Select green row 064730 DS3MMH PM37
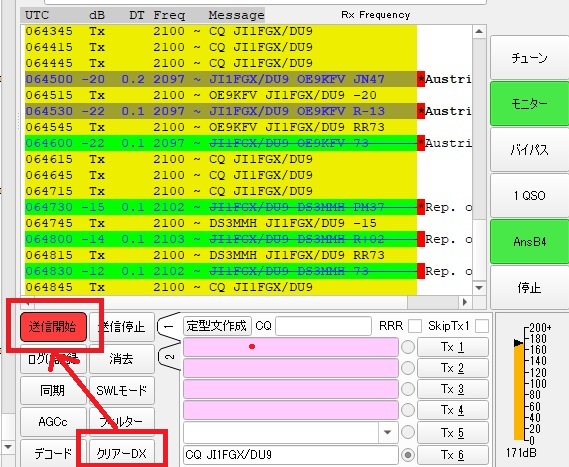 221,207
